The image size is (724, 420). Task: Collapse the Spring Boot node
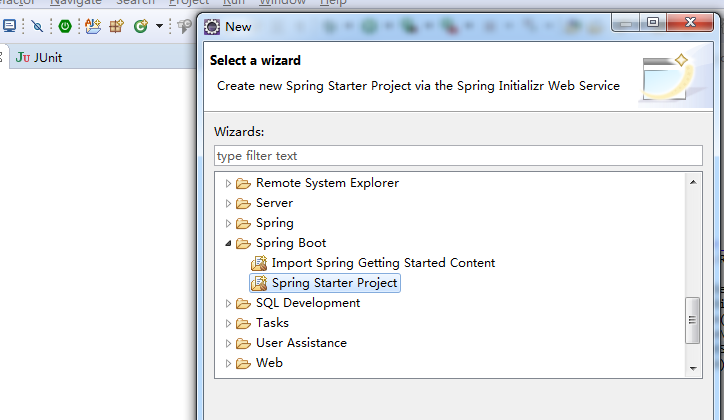228,243
